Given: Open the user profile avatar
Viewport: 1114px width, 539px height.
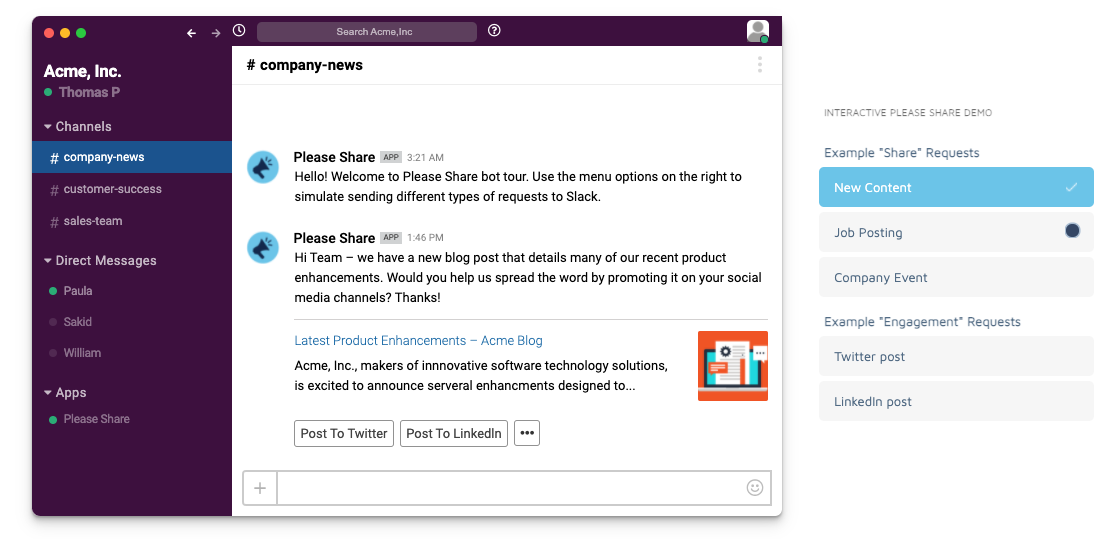Looking at the screenshot, I should (757, 31).
